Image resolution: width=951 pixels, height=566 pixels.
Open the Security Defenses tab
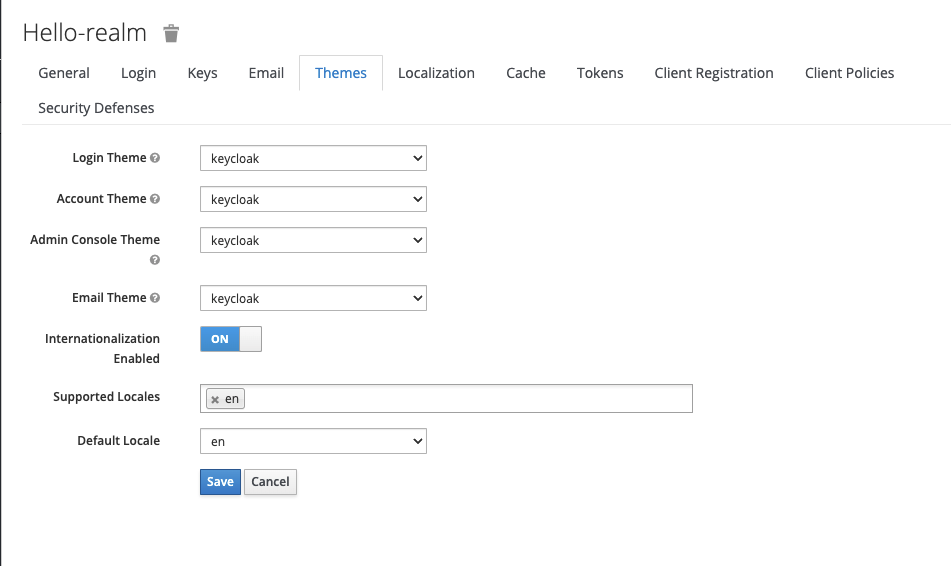coord(96,108)
